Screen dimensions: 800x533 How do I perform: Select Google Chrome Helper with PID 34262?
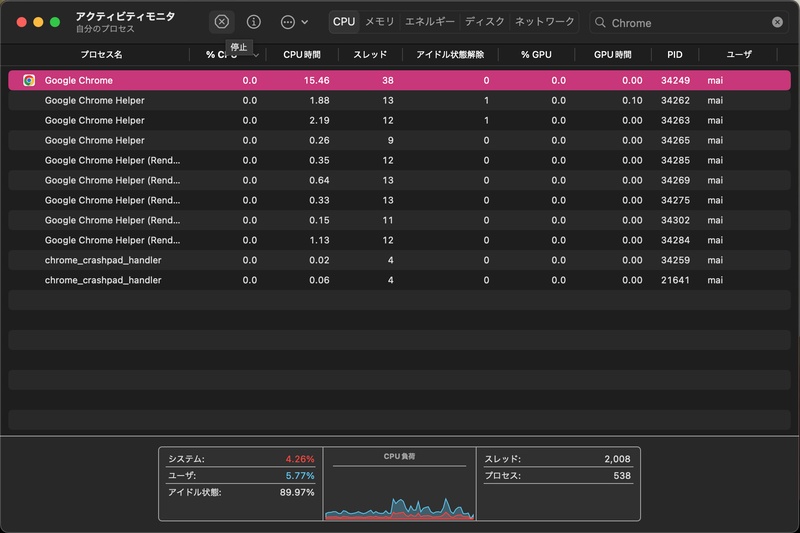(x=399, y=100)
